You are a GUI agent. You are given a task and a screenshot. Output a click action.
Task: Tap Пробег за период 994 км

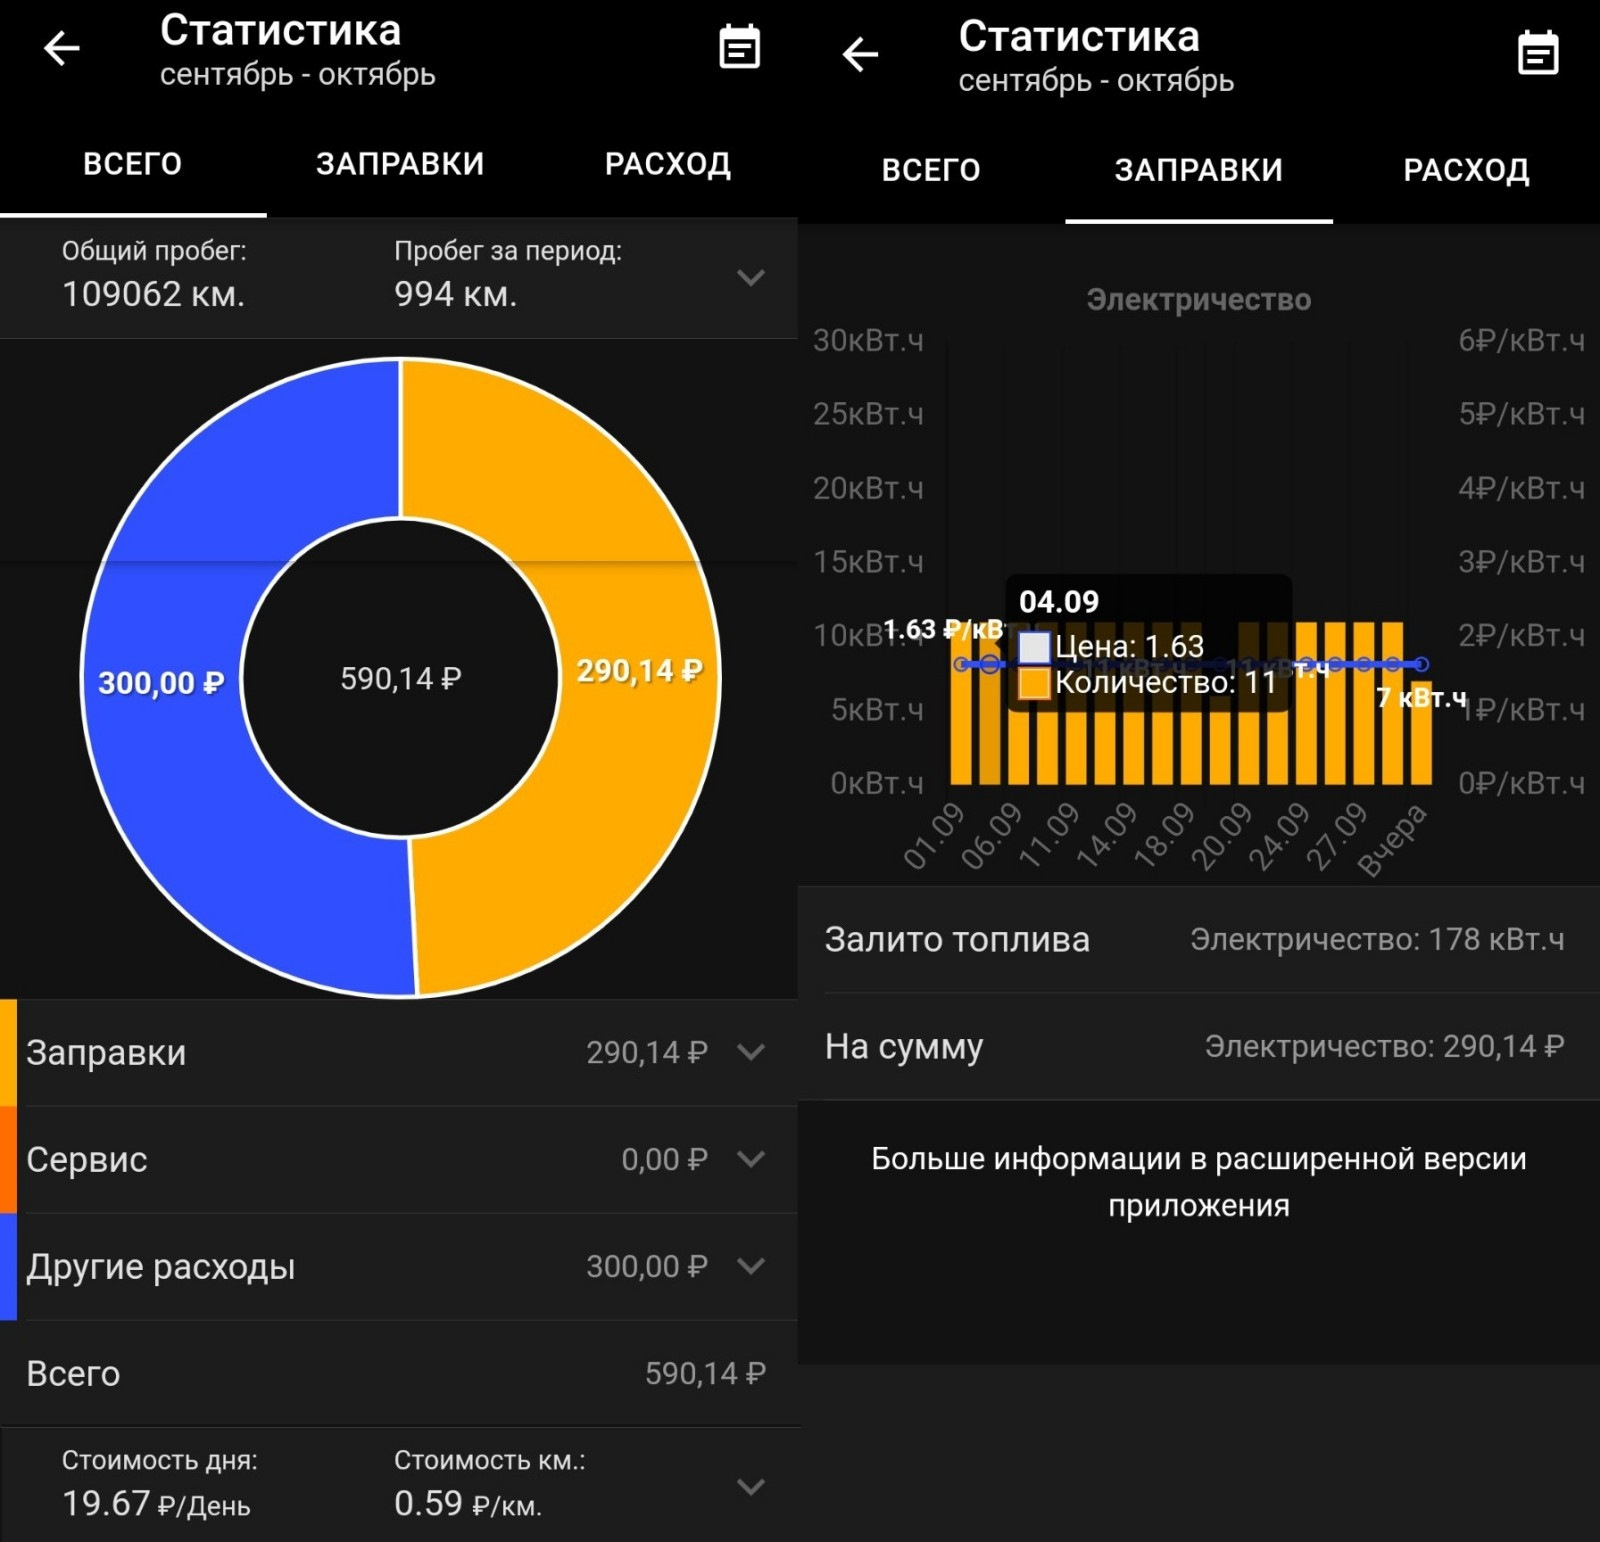(x=455, y=294)
